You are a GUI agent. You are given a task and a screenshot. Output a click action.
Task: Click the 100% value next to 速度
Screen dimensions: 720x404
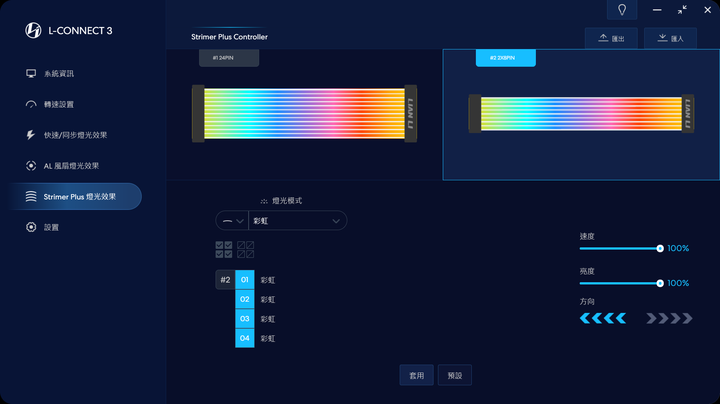(678, 248)
